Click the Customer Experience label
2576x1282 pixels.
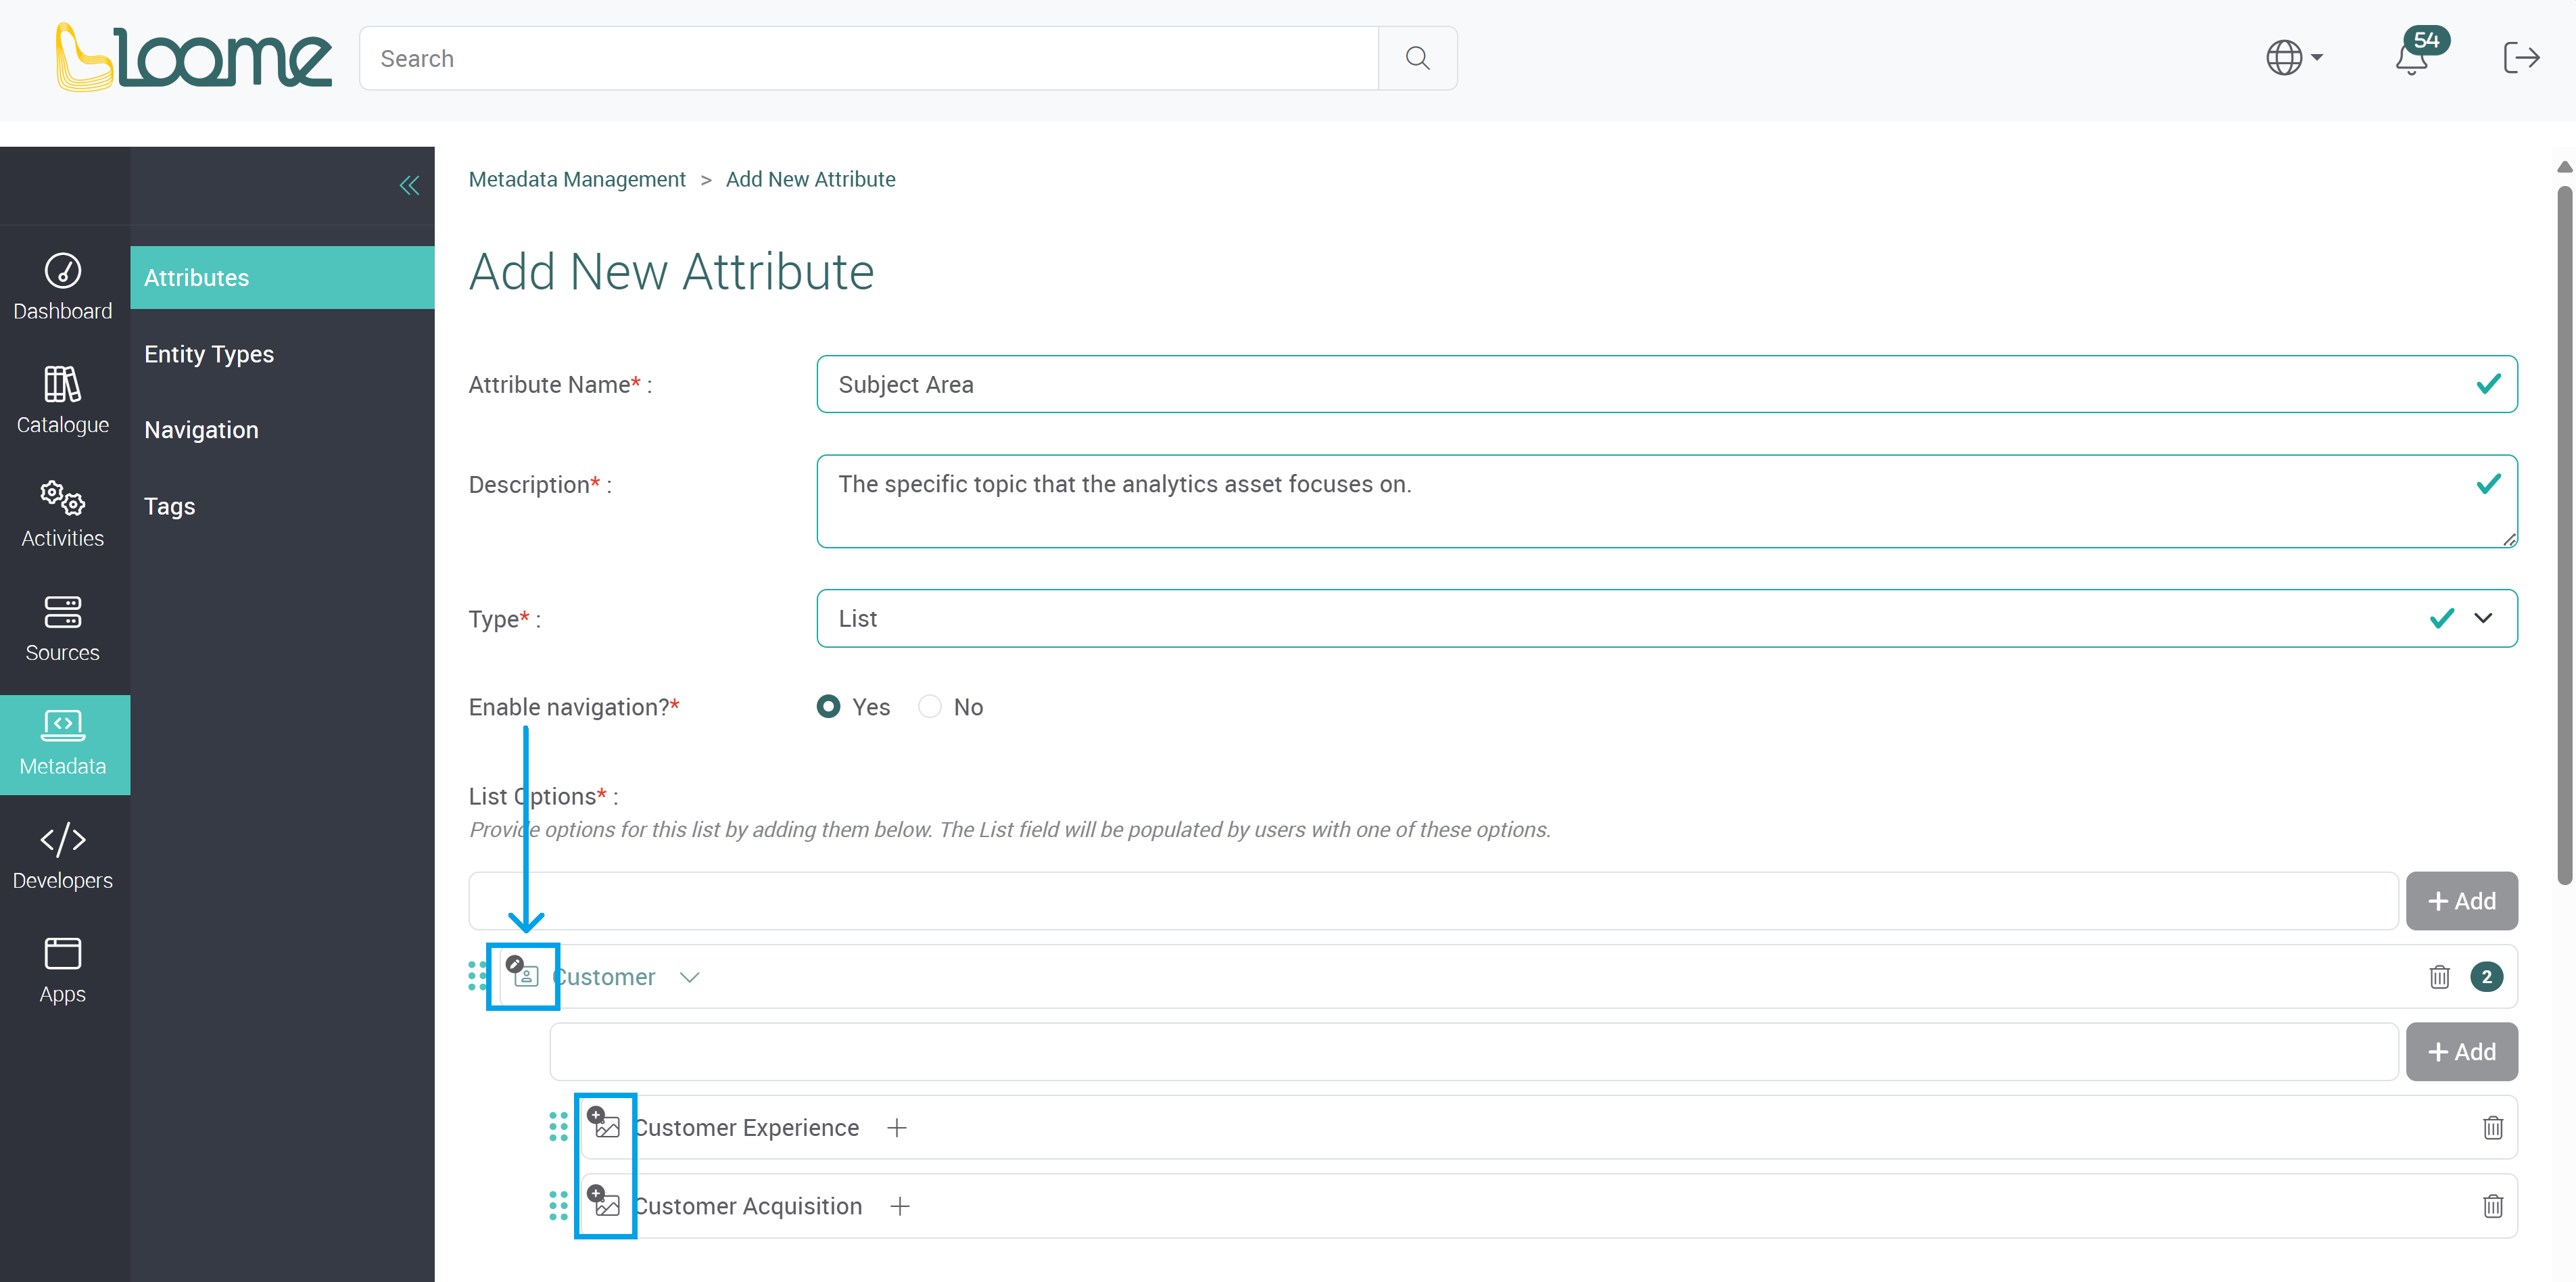click(746, 1128)
